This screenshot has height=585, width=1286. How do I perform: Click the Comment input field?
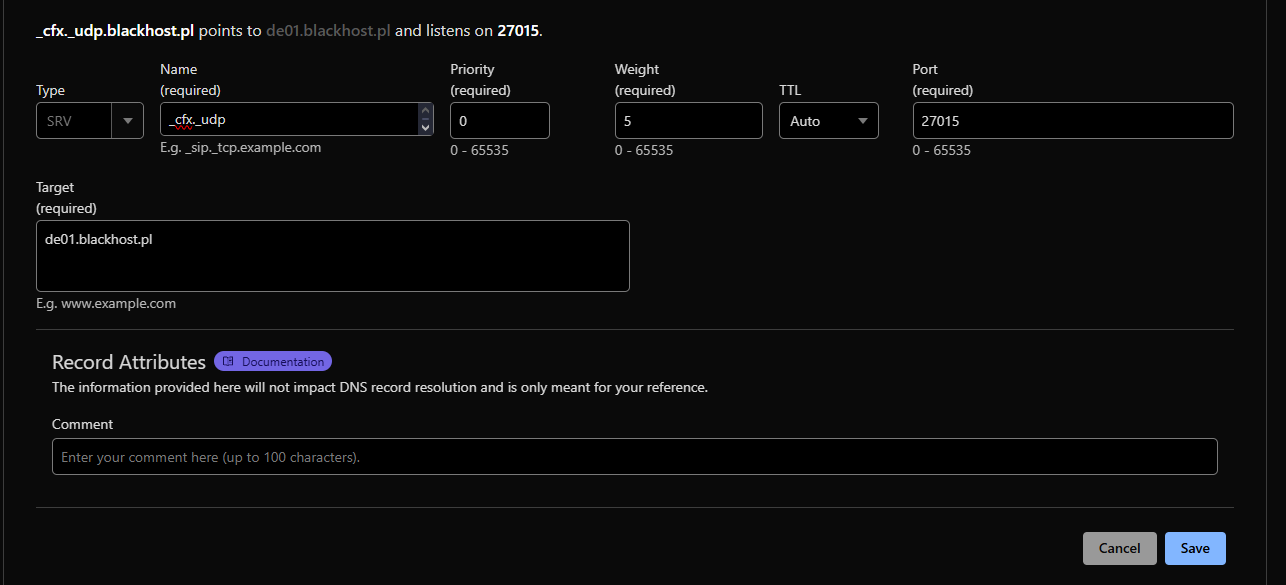point(635,456)
